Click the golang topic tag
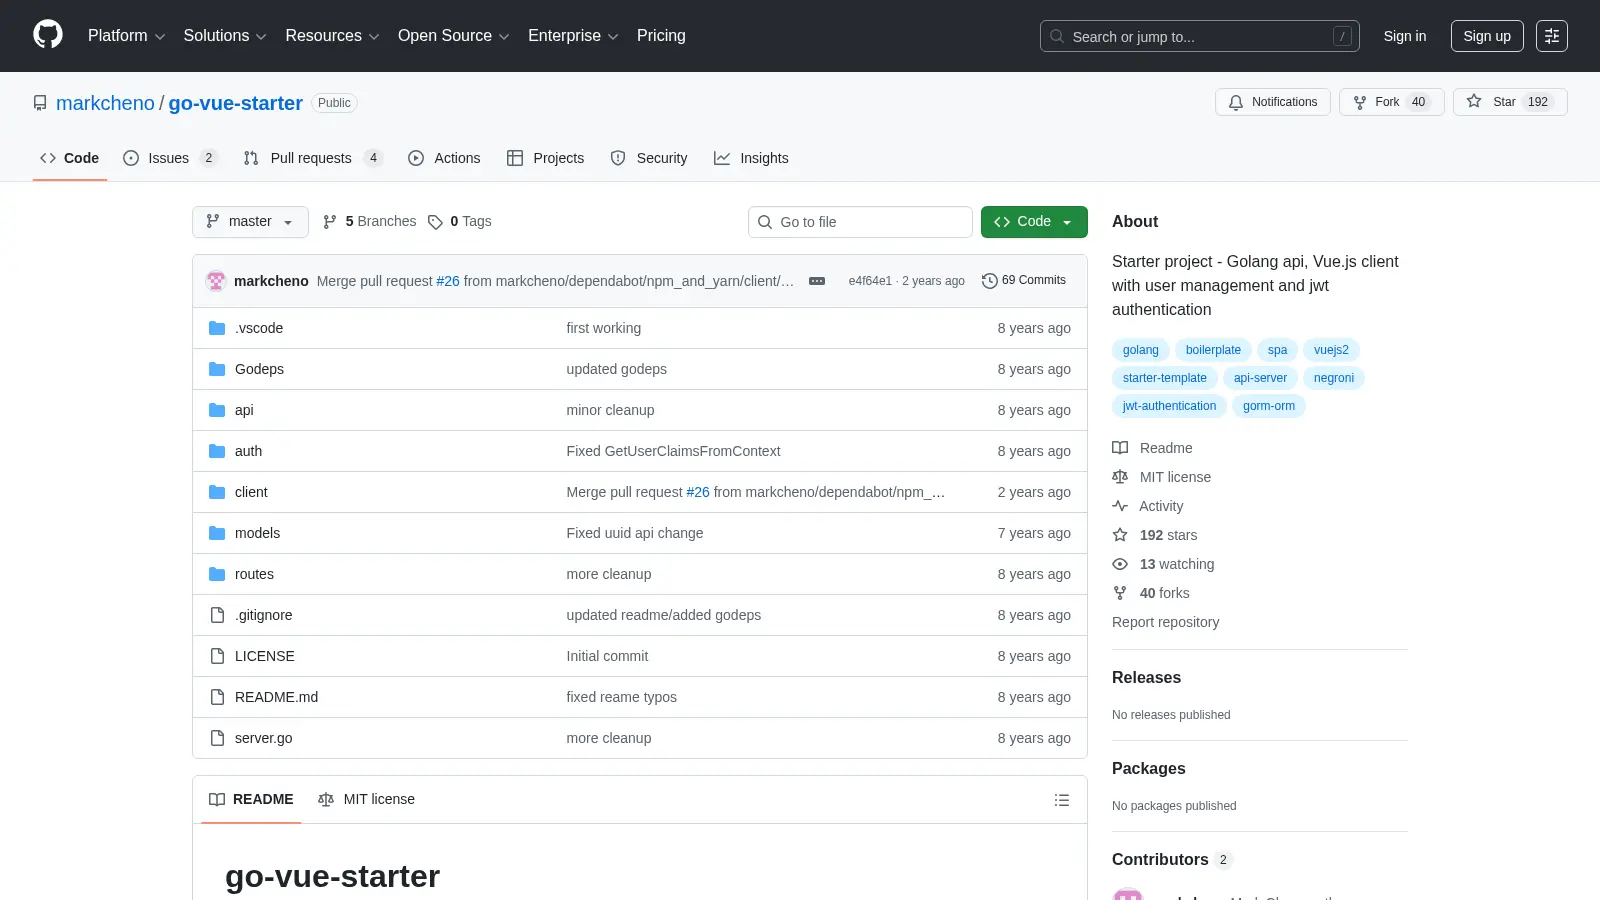 [1140, 350]
